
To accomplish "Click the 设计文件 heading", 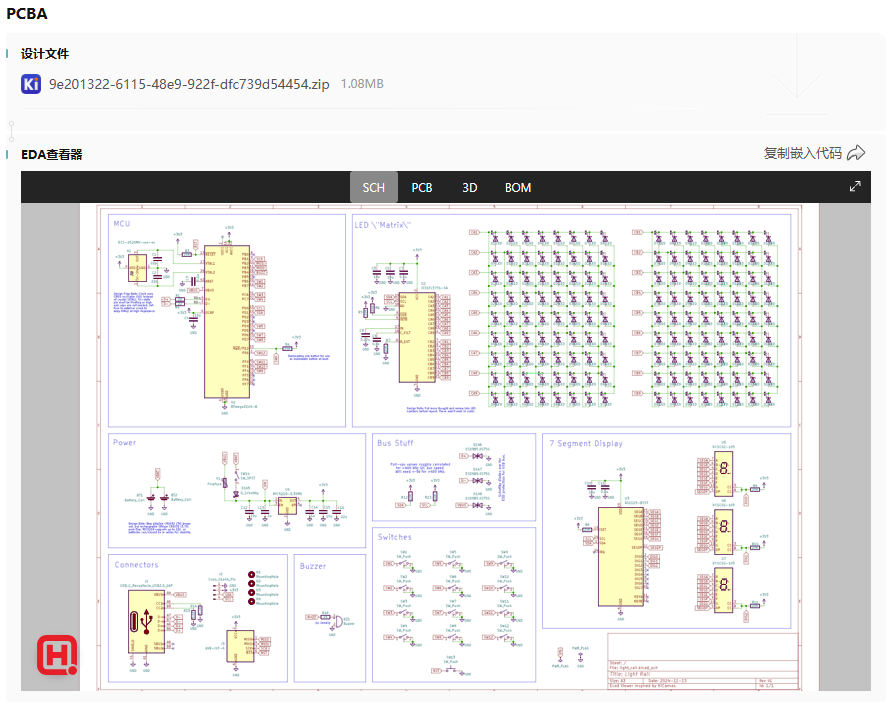I will click(44, 54).
